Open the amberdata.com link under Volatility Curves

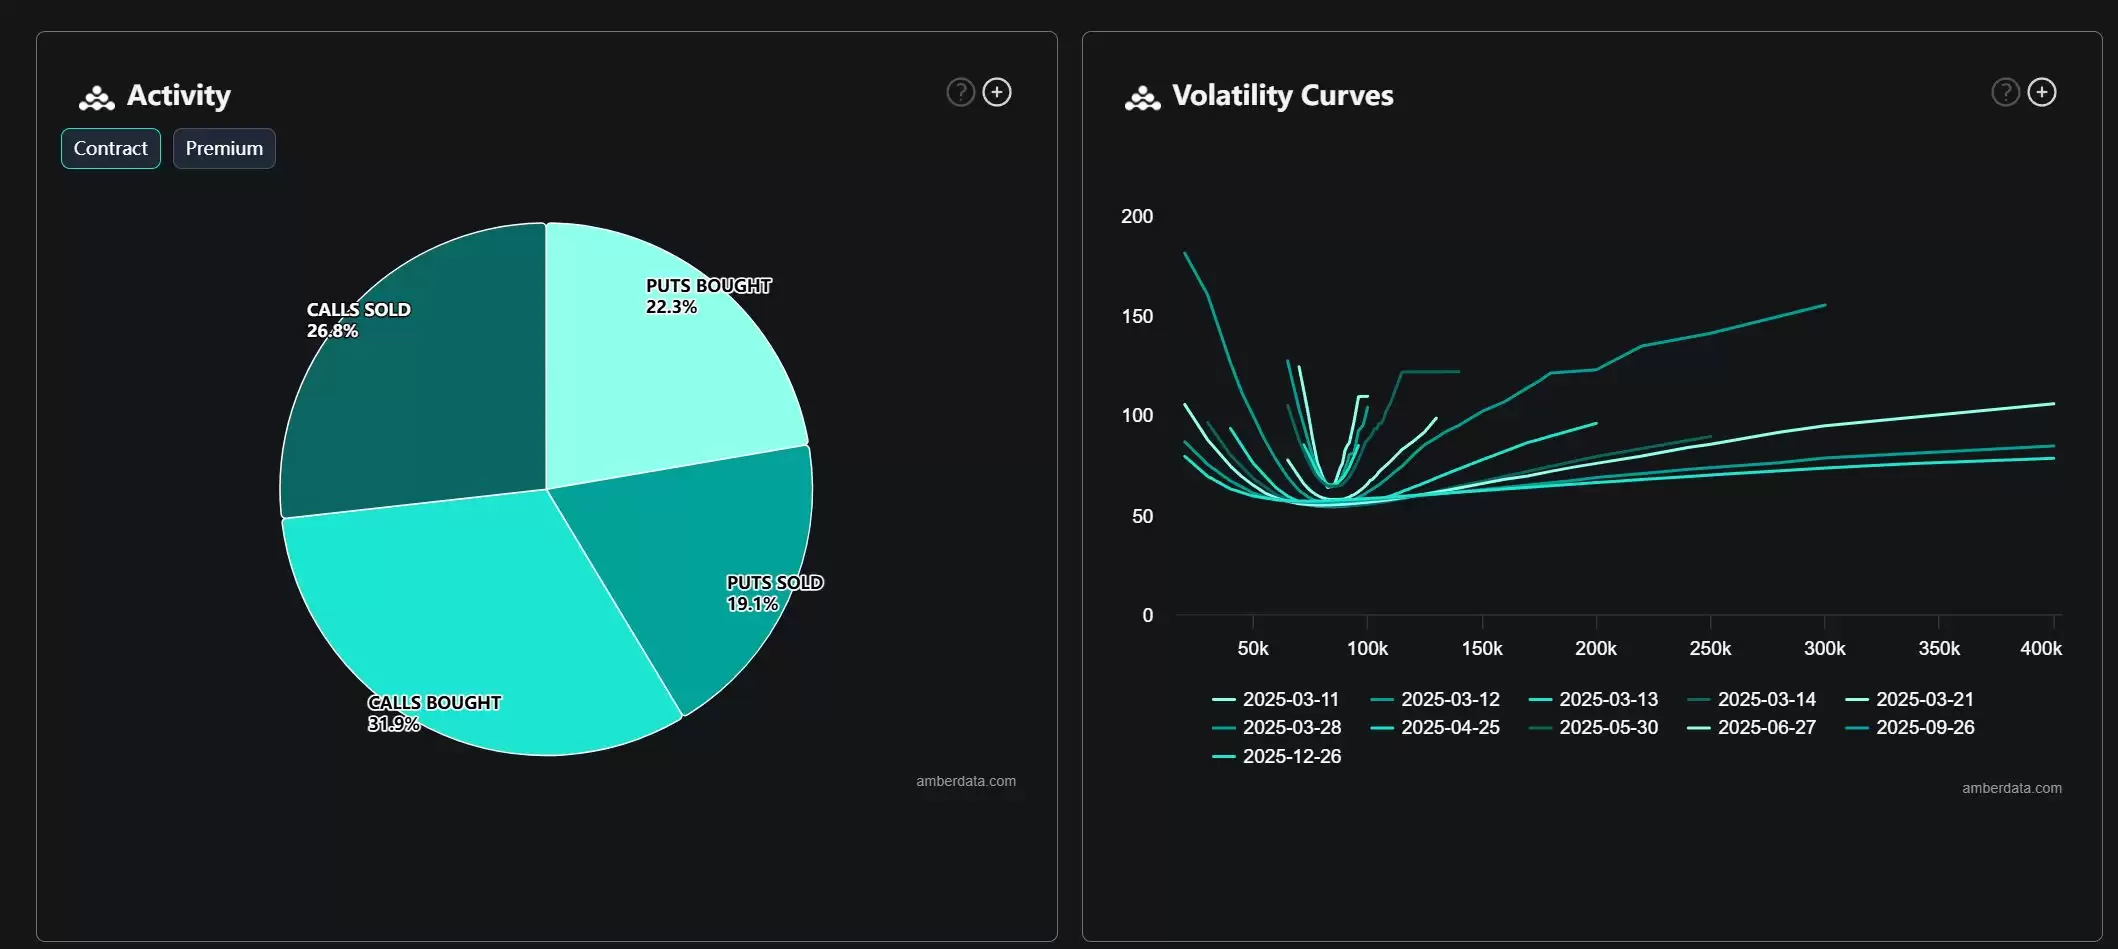pos(2012,788)
